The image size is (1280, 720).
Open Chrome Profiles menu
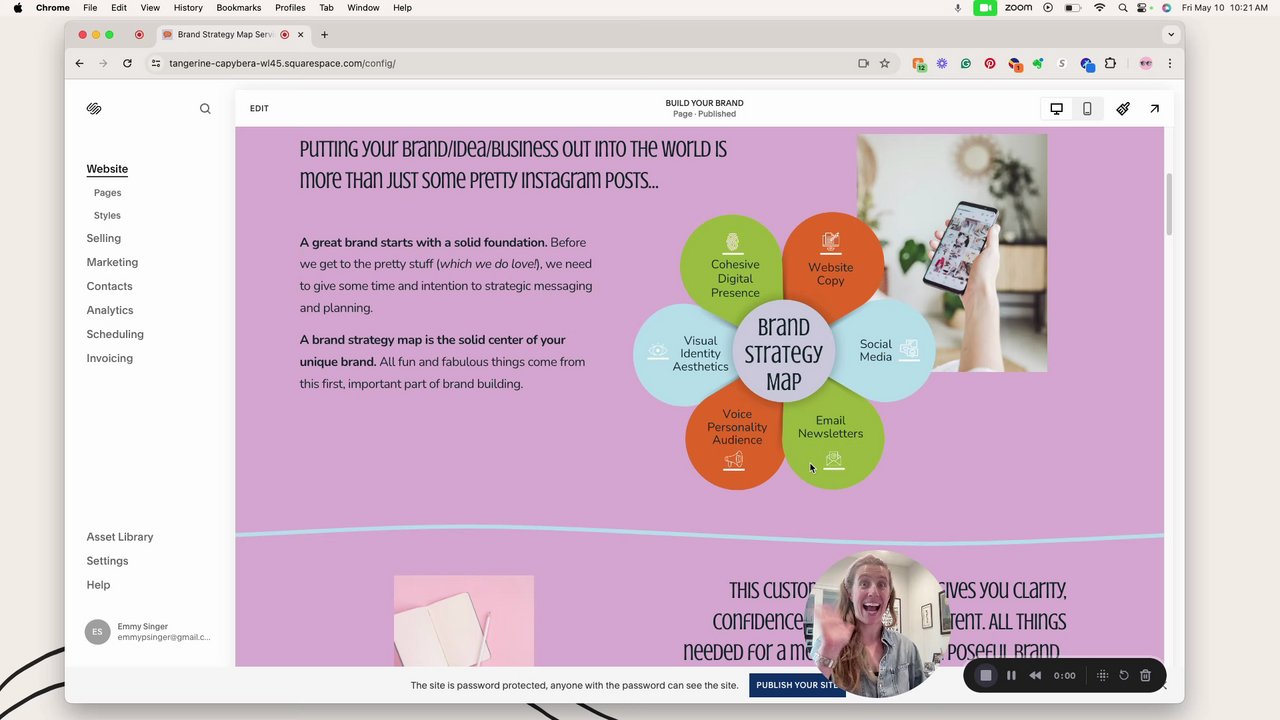(x=290, y=8)
